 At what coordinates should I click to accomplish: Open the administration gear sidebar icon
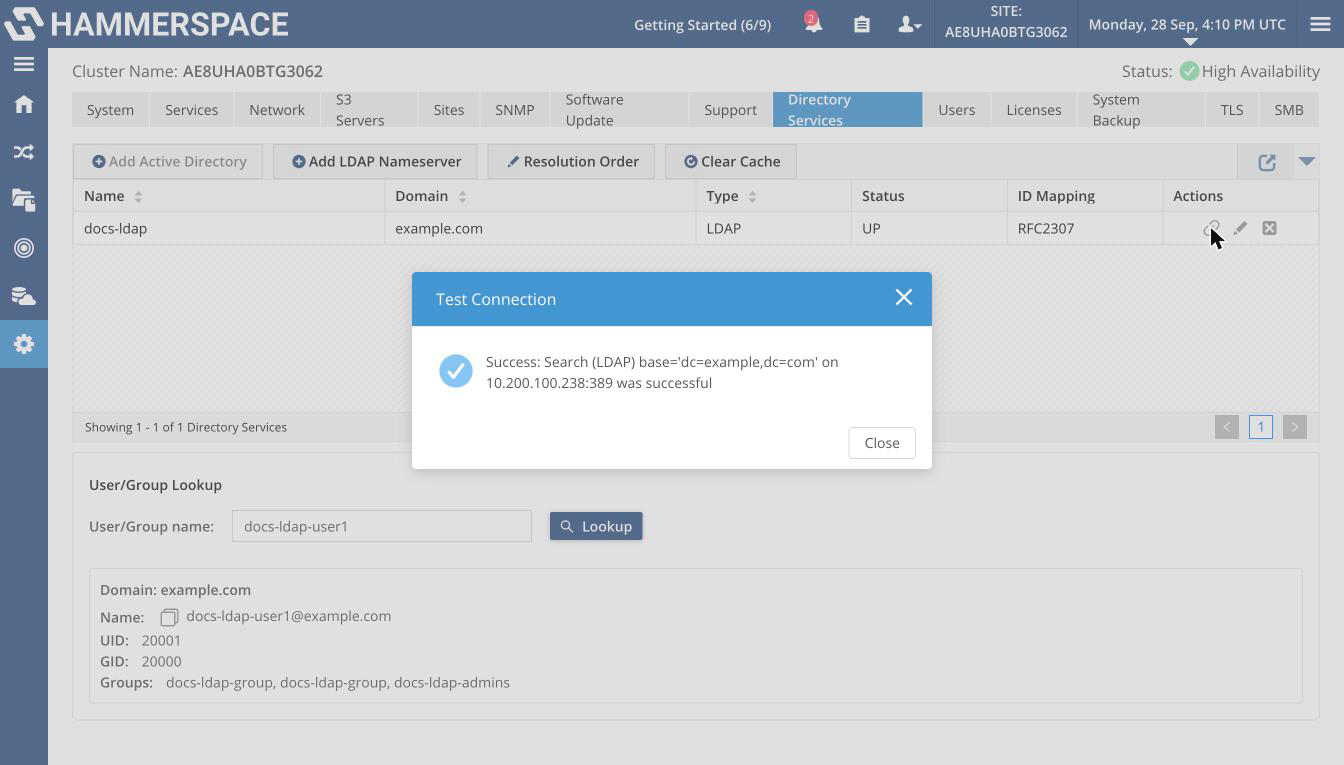click(x=24, y=344)
